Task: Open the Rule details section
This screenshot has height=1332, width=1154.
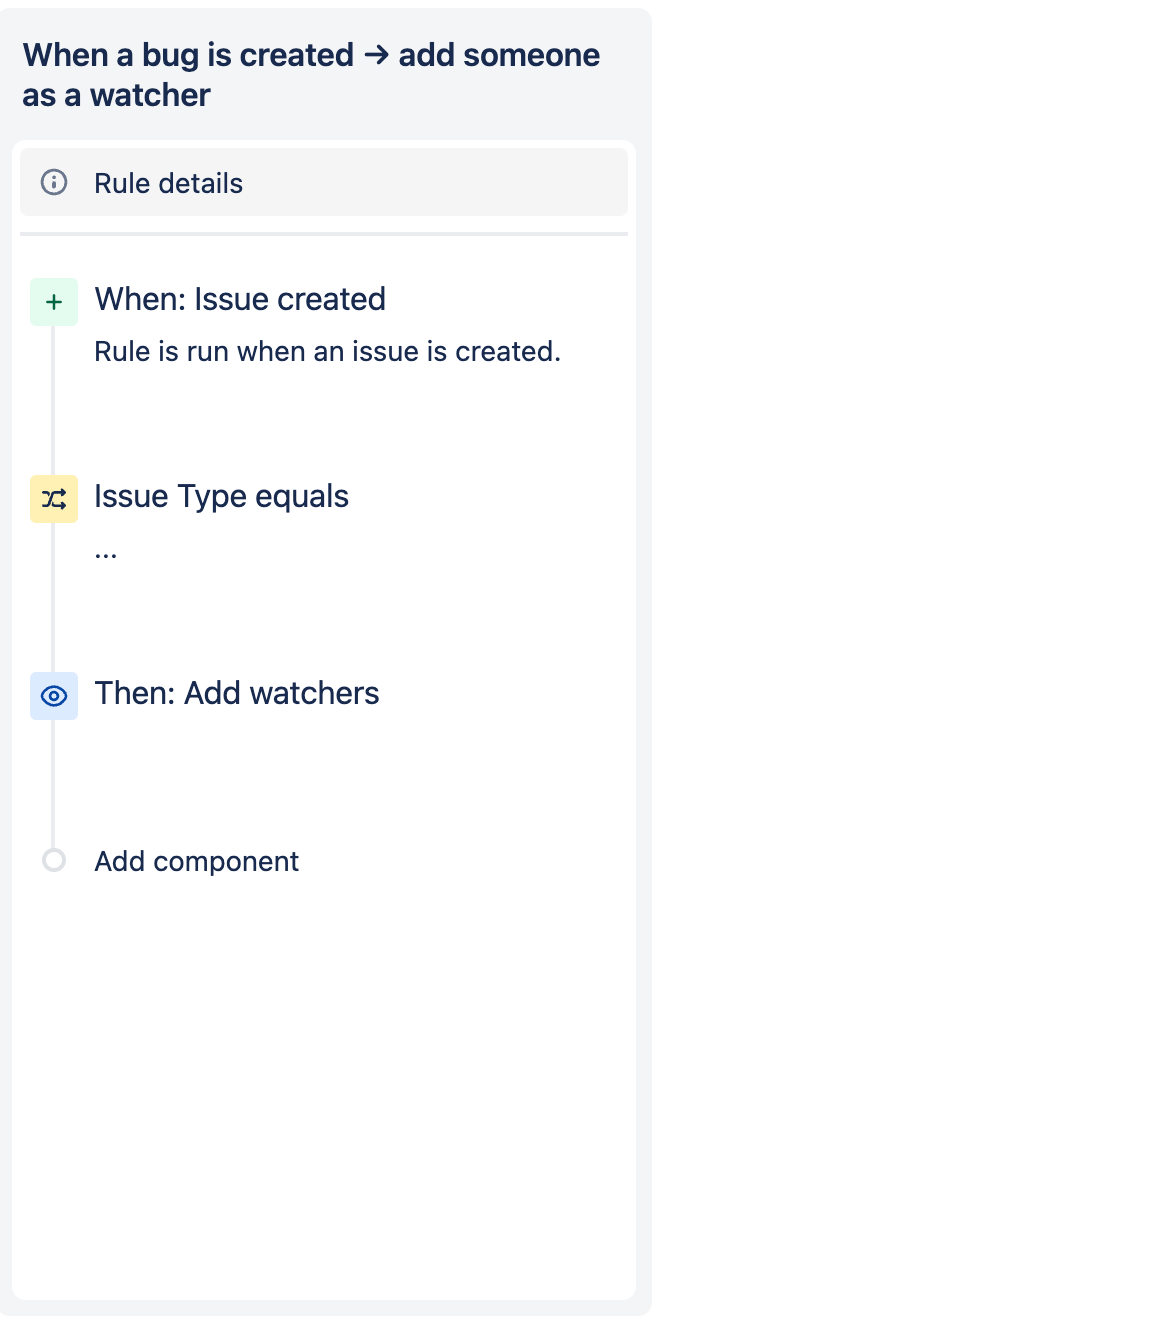Action: 168,183
